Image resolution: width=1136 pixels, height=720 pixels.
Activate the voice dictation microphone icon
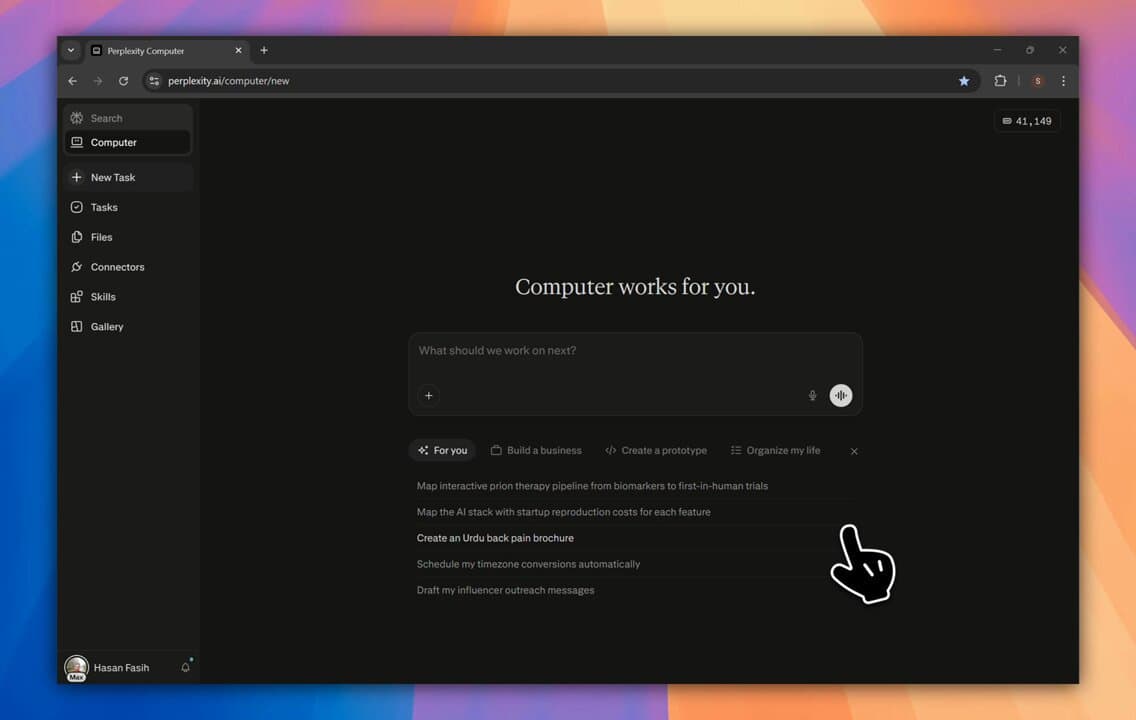pos(812,395)
